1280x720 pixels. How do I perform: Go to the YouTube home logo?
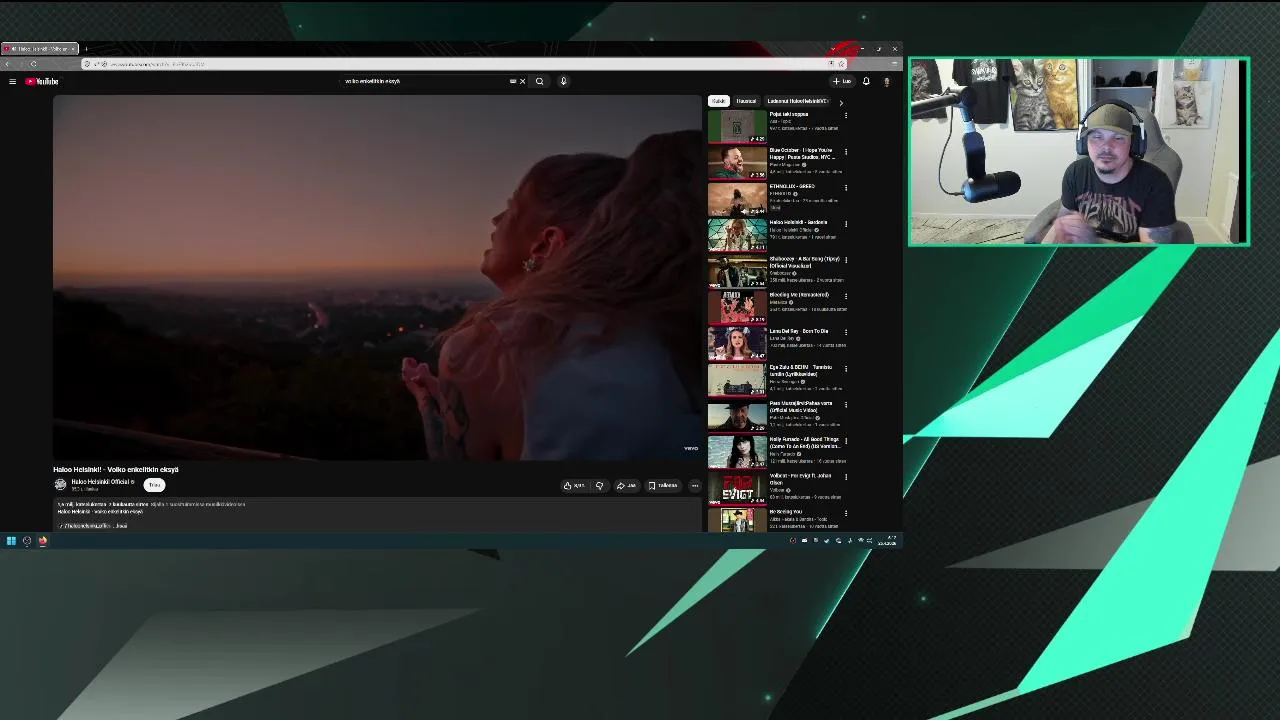click(42, 82)
